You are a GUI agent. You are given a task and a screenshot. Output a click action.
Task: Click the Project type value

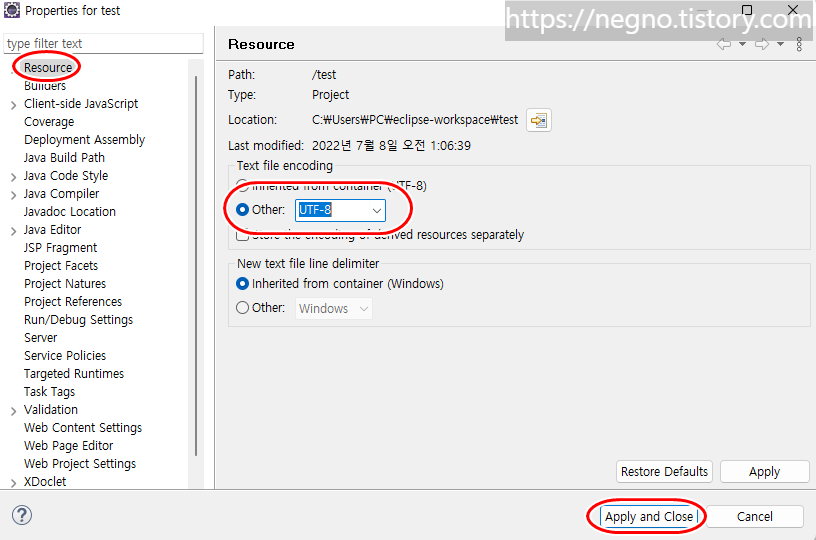(330, 95)
